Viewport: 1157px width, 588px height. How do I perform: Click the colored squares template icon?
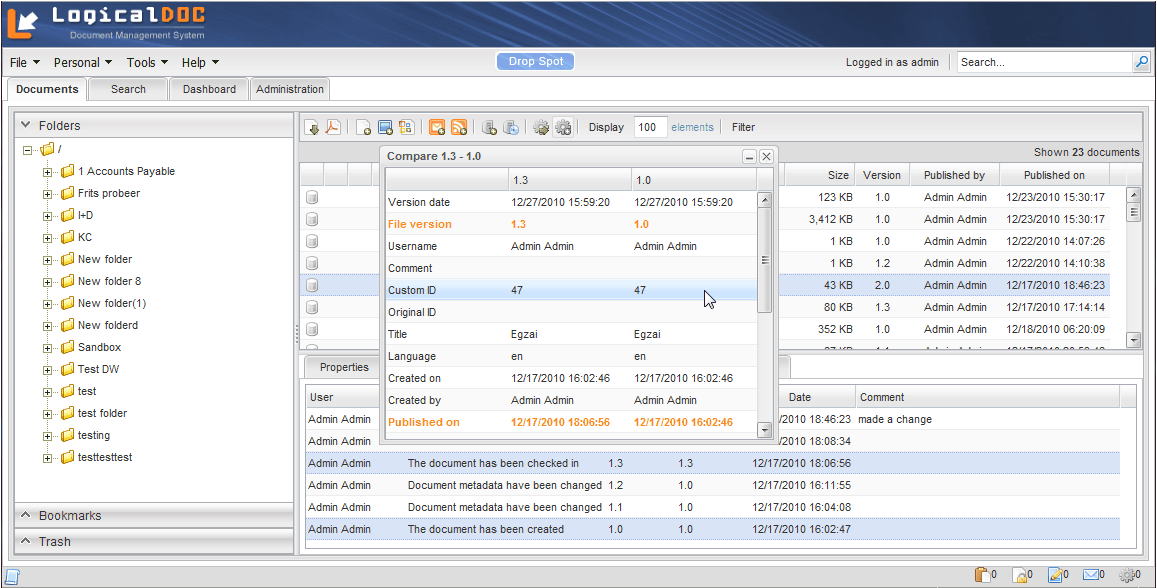click(406, 128)
